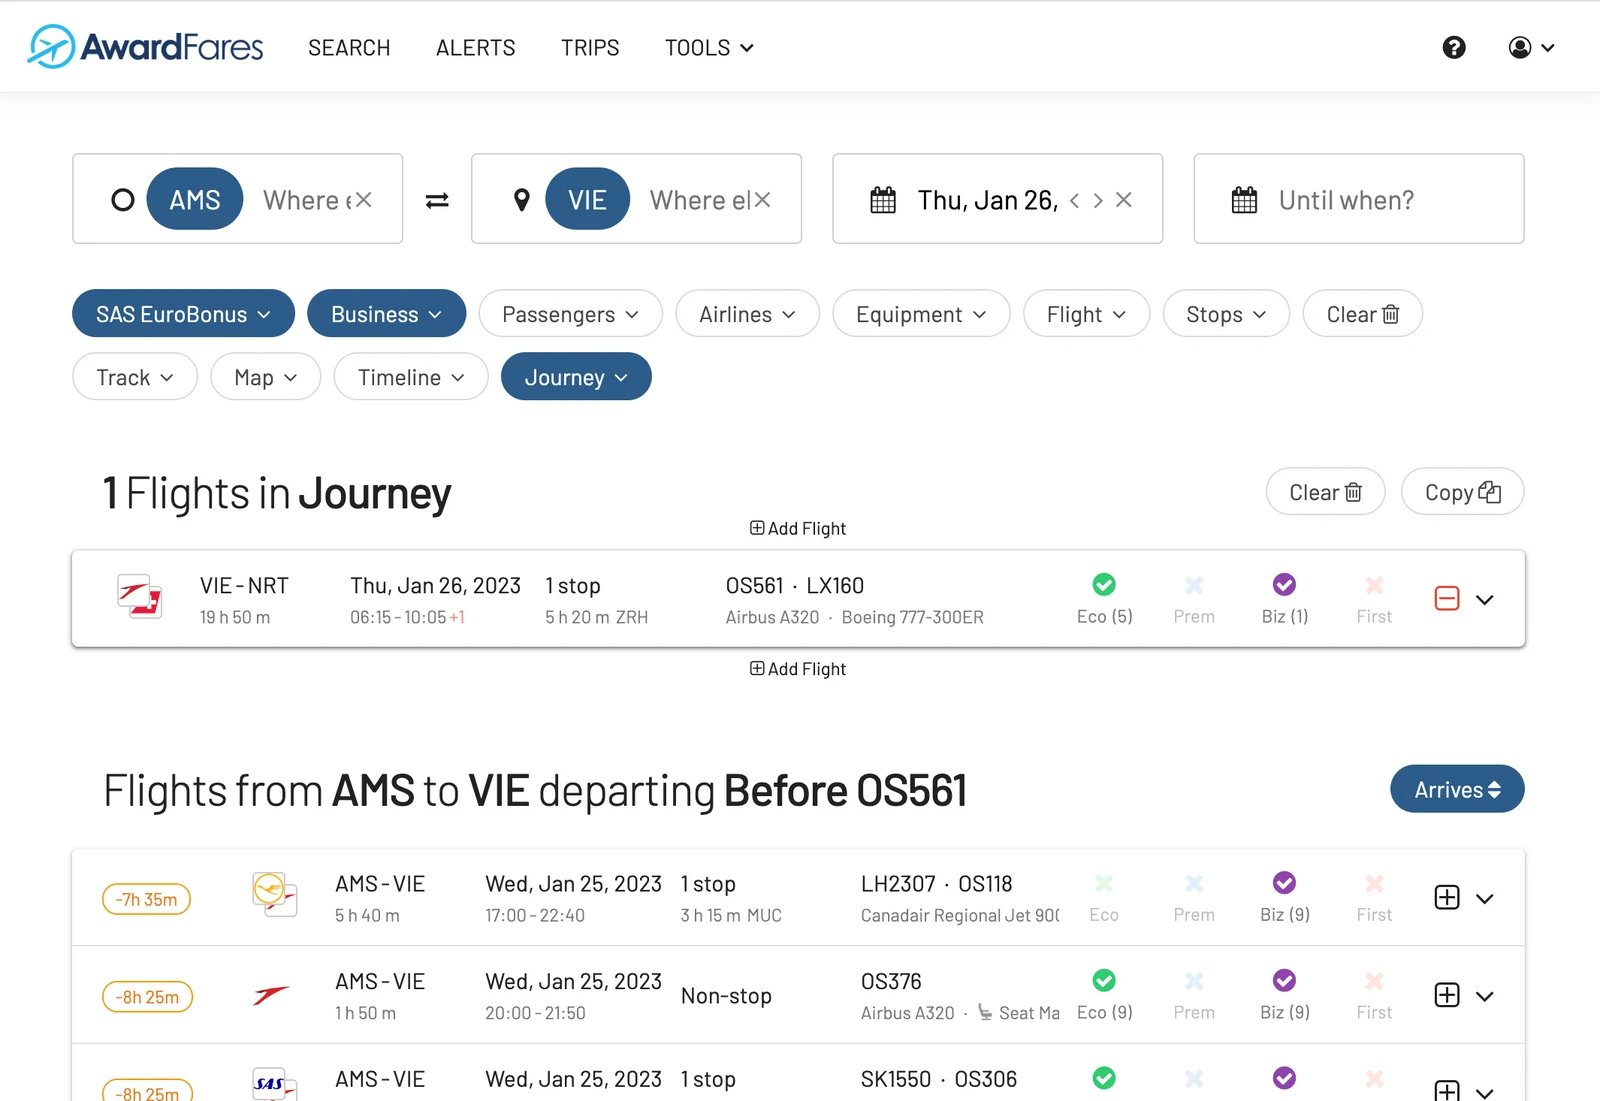Open the Journey dropdown
The image size is (1600, 1101).
click(x=576, y=377)
